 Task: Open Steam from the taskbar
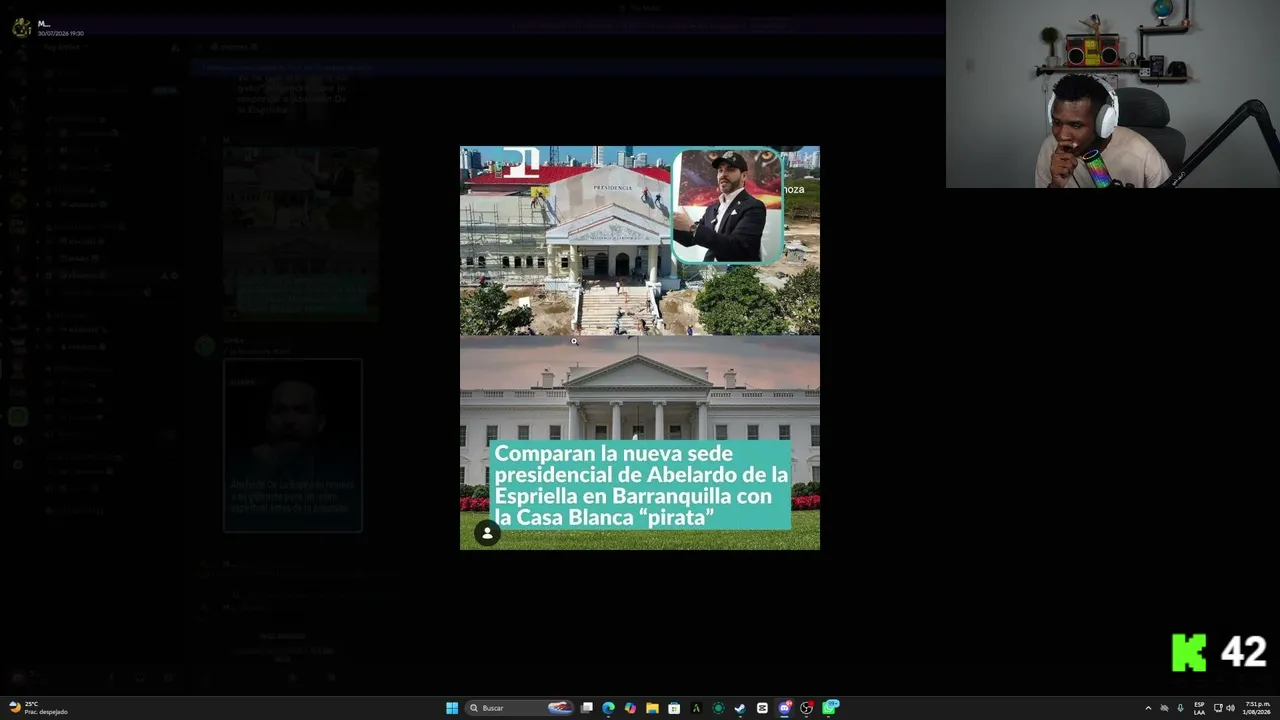pos(740,708)
